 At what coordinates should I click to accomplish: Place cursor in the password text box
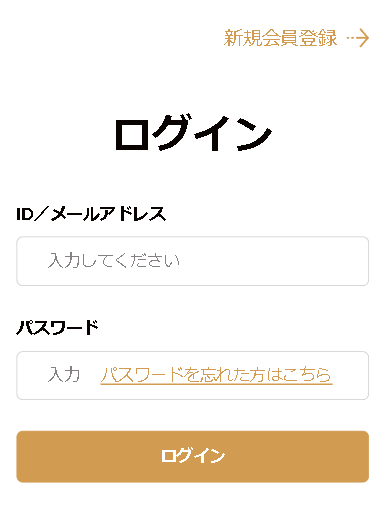click(x=193, y=375)
